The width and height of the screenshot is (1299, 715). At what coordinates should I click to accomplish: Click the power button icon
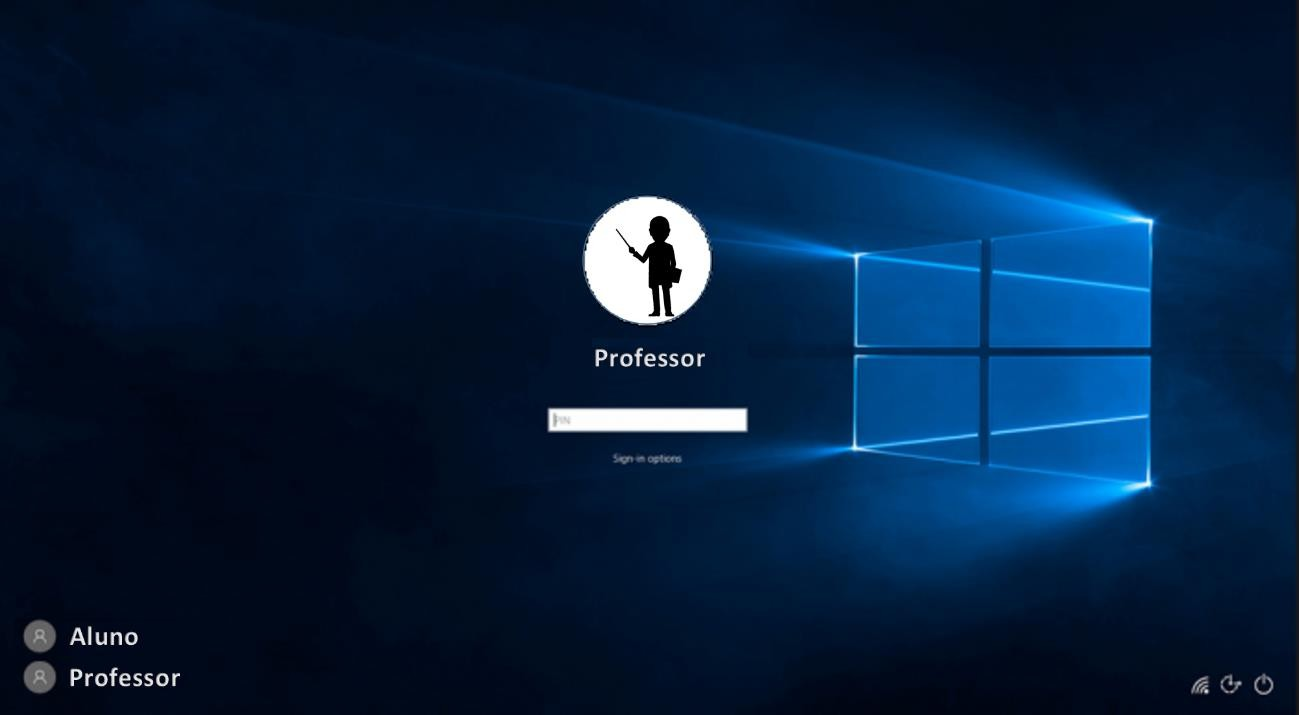(1264, 685)
